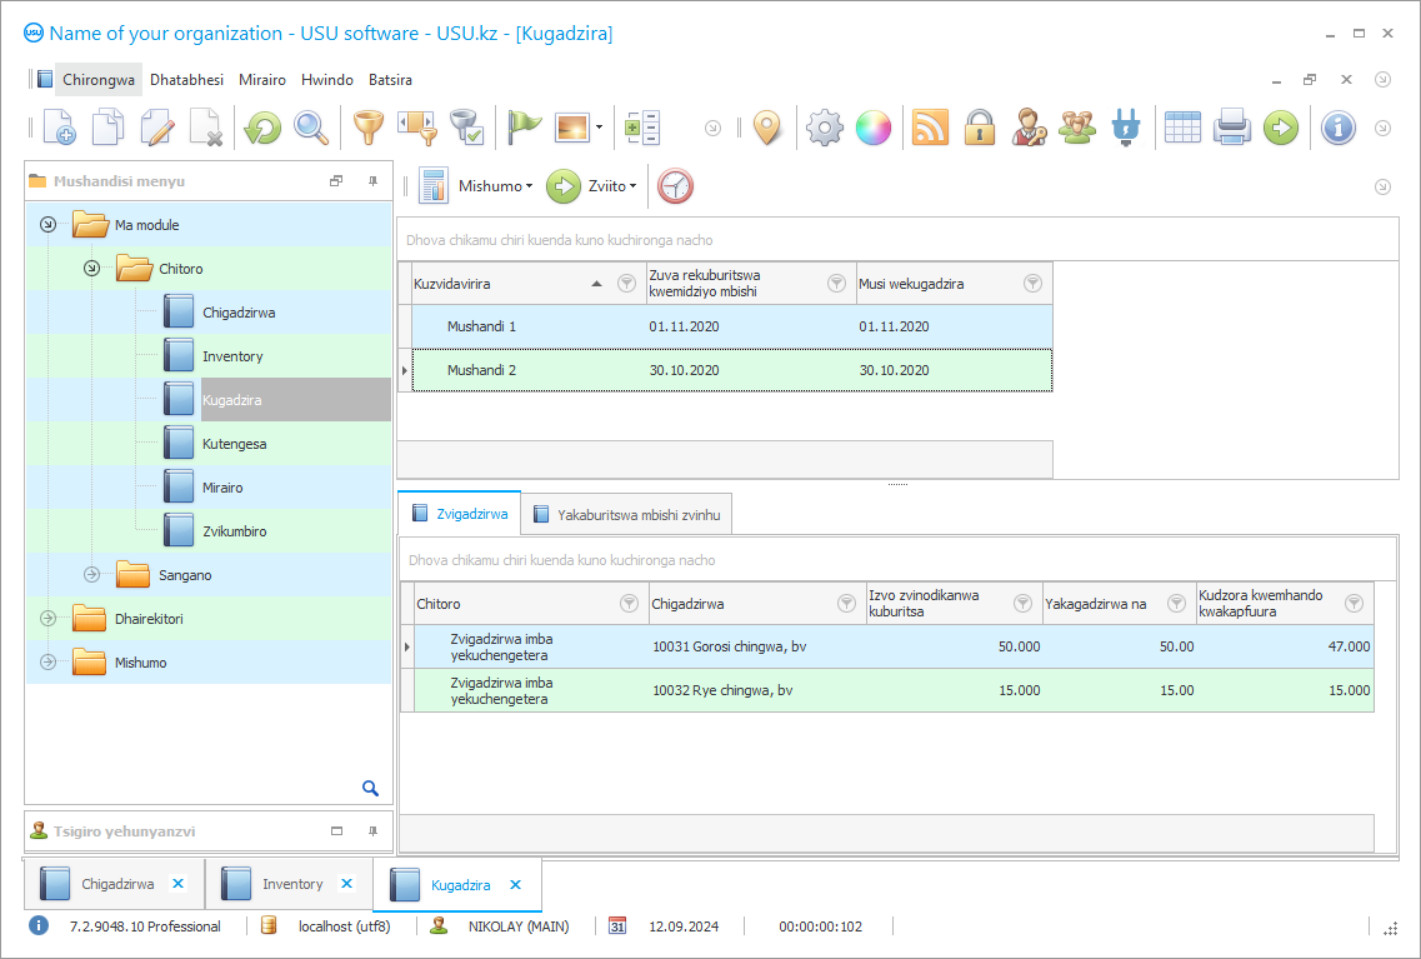Open the blue info icon
1421x959 pixels.
[x=1338, y=128]
